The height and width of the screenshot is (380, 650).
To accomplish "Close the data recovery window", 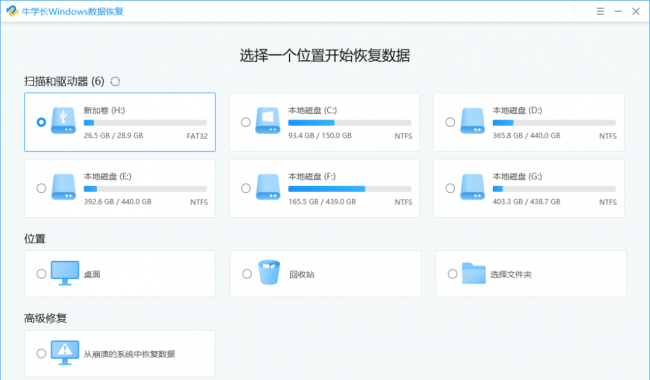I will [636, 11].
